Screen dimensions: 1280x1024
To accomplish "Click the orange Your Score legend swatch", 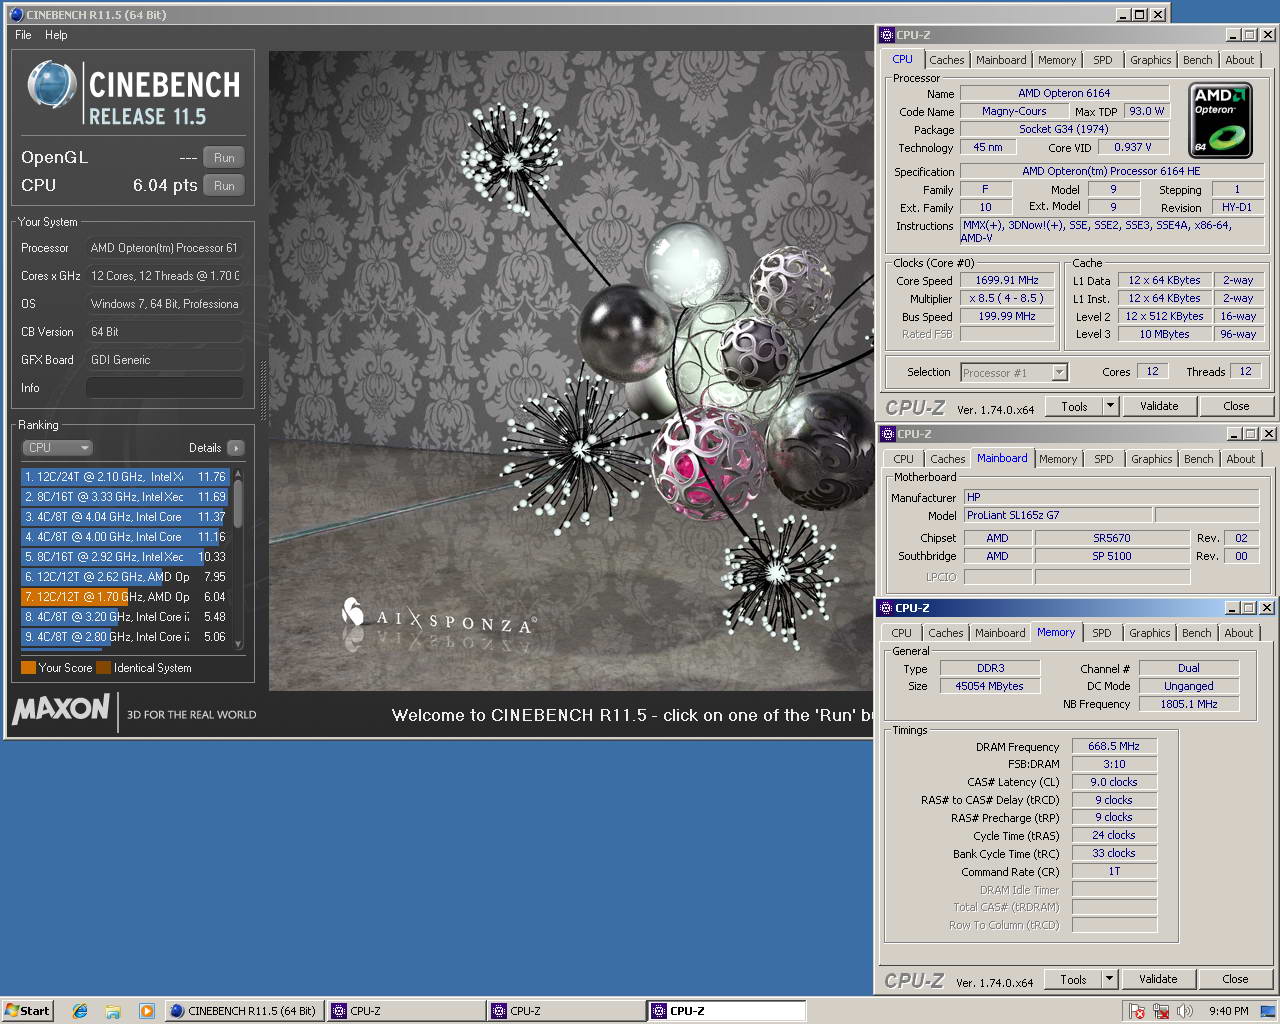I will click(28, 668).
